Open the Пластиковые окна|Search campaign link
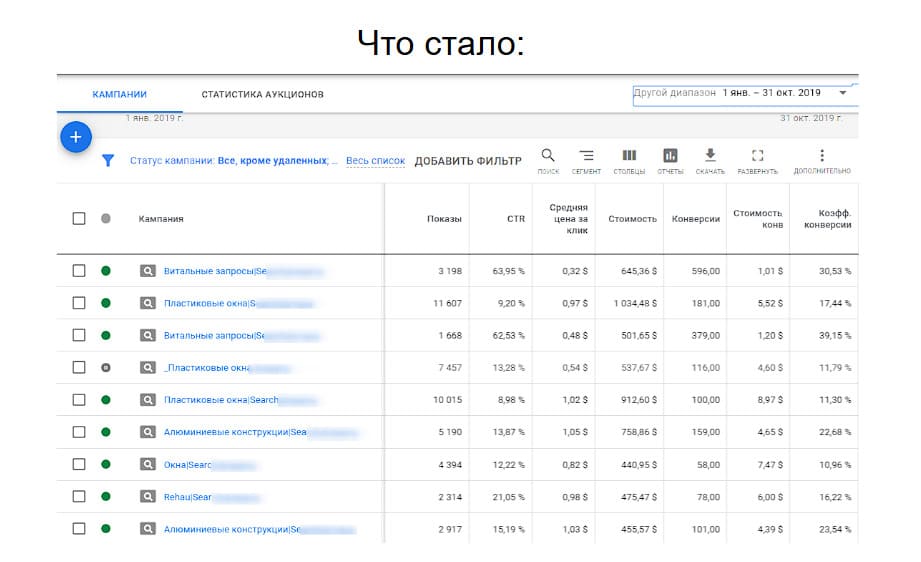This screenshot has width=921, height=562. tap(221, 400)
